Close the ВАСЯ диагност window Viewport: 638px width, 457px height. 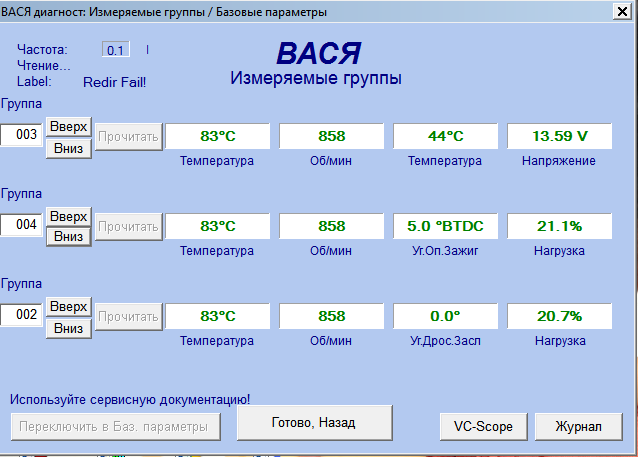point(622,11)
